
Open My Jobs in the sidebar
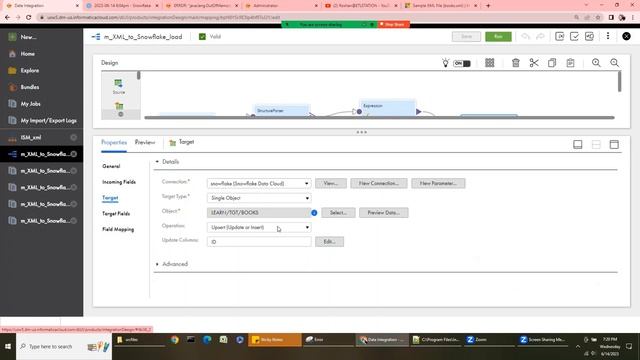[30, 104]
